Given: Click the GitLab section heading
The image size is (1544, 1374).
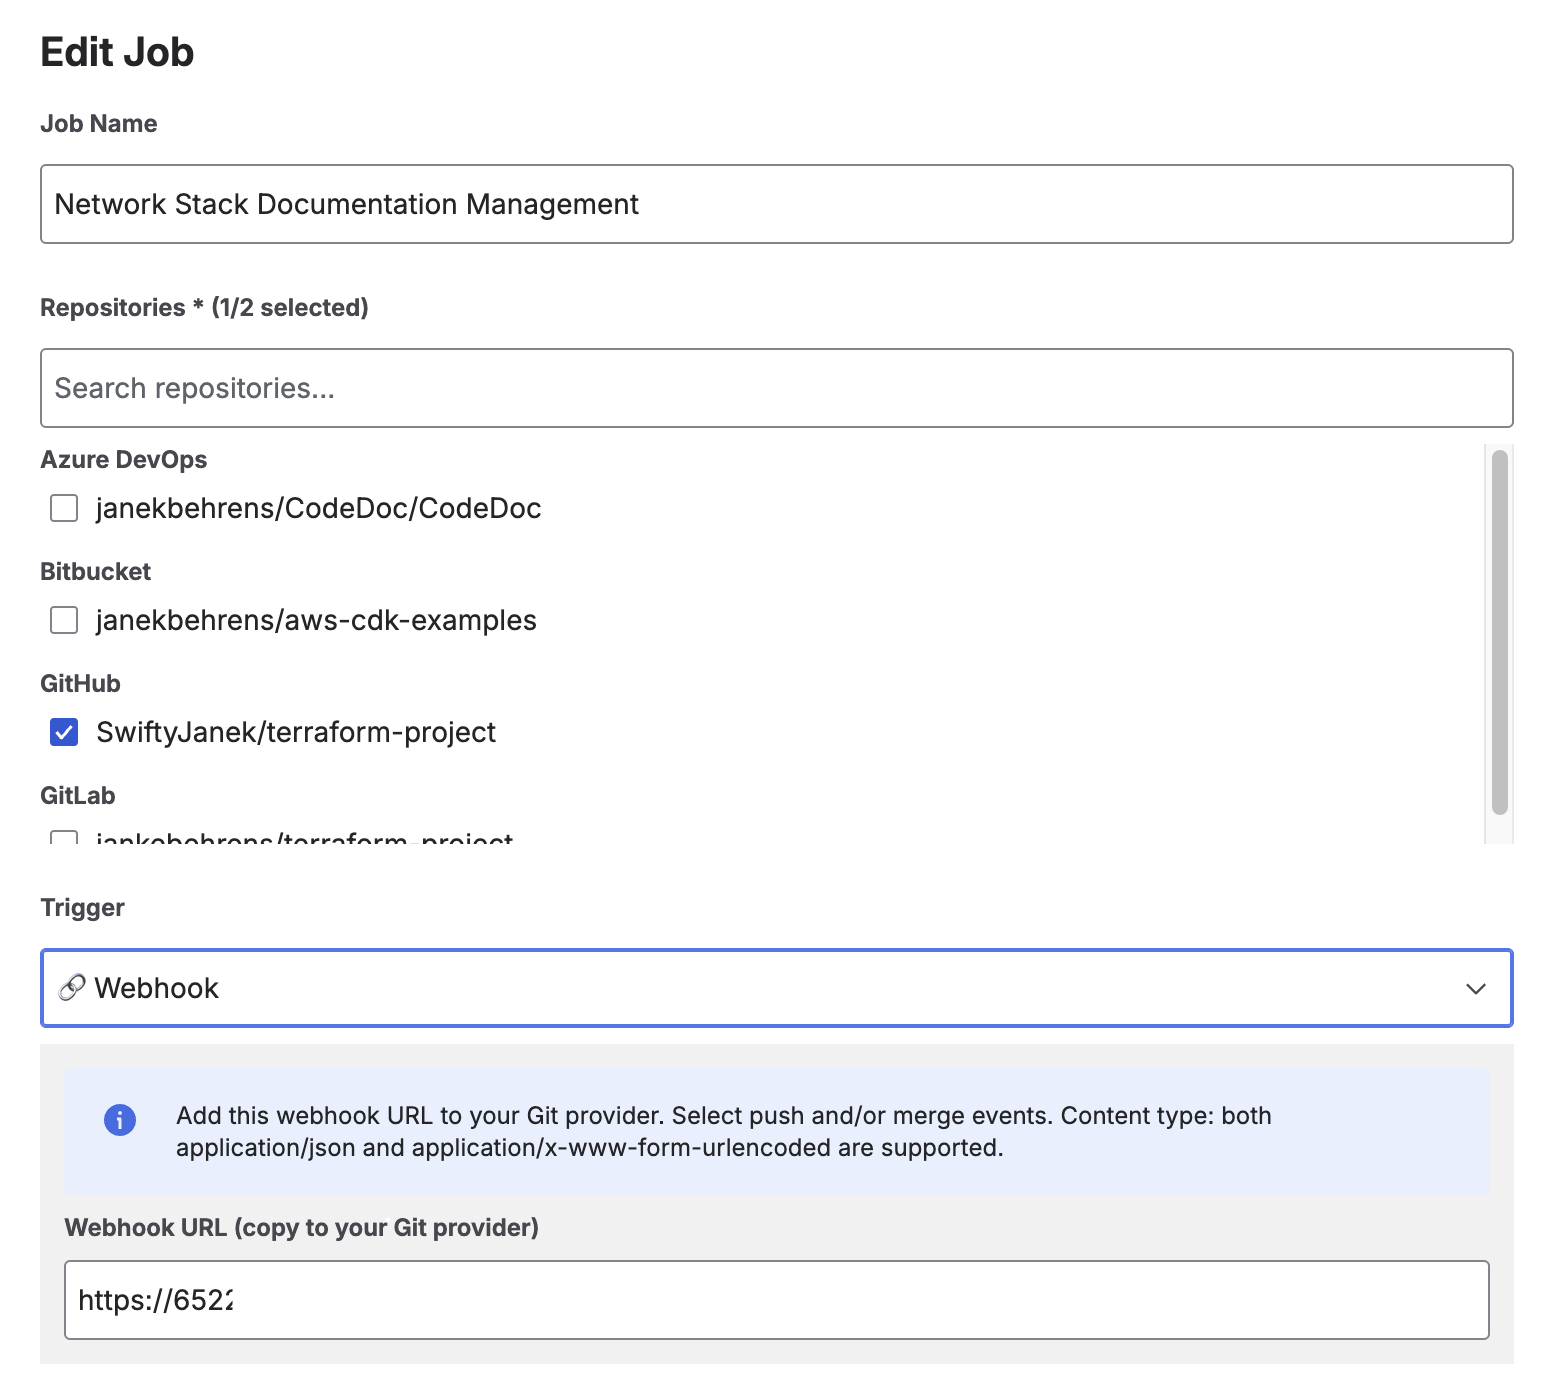Looking at the screenshot, I should (x=77, y=795).
